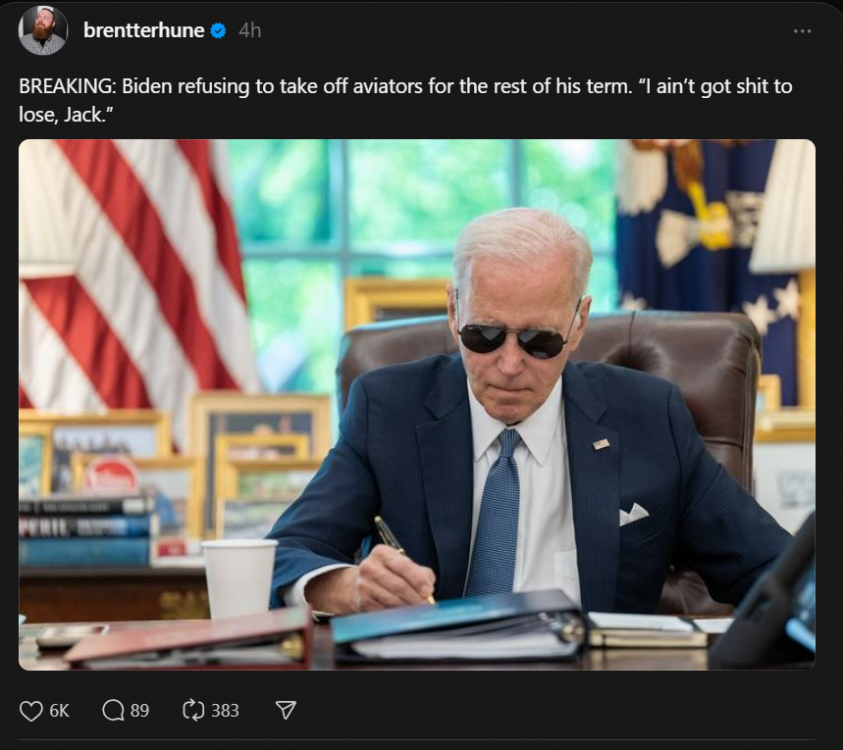Screen dimensions: 843x750
Task: Click the white pocket square in the photo
Action: [x=632, y=514]
